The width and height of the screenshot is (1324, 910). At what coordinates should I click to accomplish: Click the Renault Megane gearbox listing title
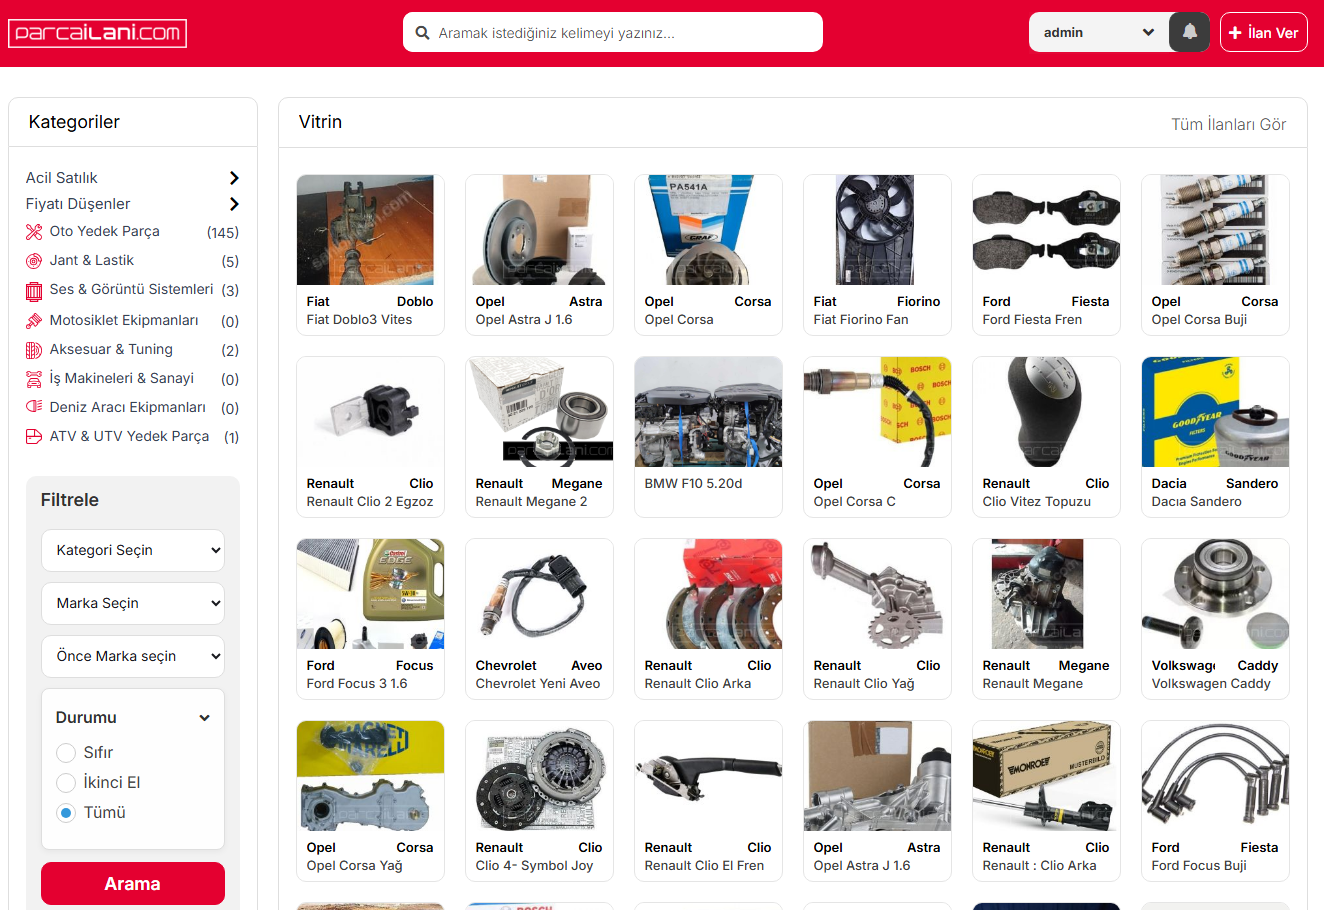pyautogui.click(x=1033, y=684)
